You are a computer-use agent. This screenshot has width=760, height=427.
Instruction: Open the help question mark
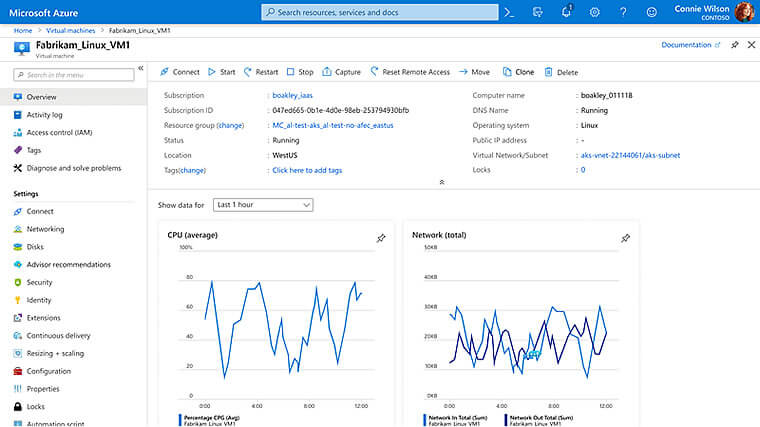(x=623, y=13)
